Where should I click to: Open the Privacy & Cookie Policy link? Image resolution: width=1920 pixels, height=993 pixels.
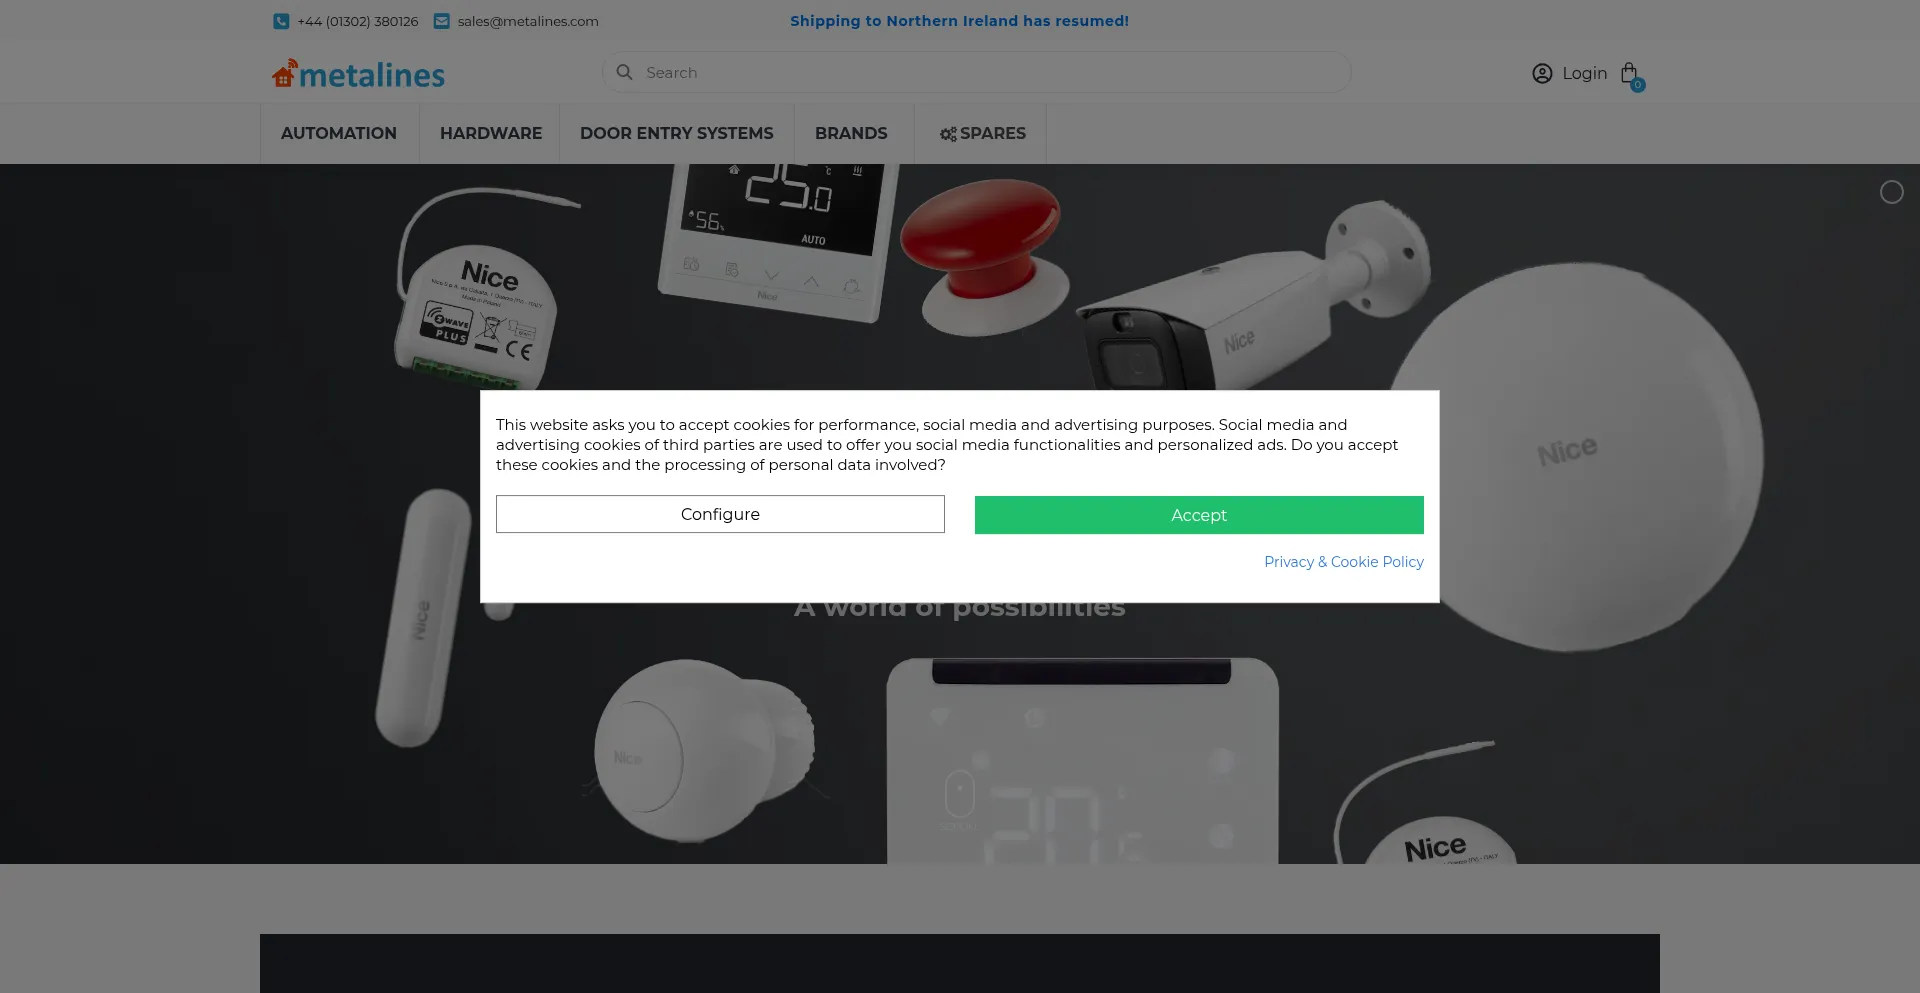click(1343, 562)
